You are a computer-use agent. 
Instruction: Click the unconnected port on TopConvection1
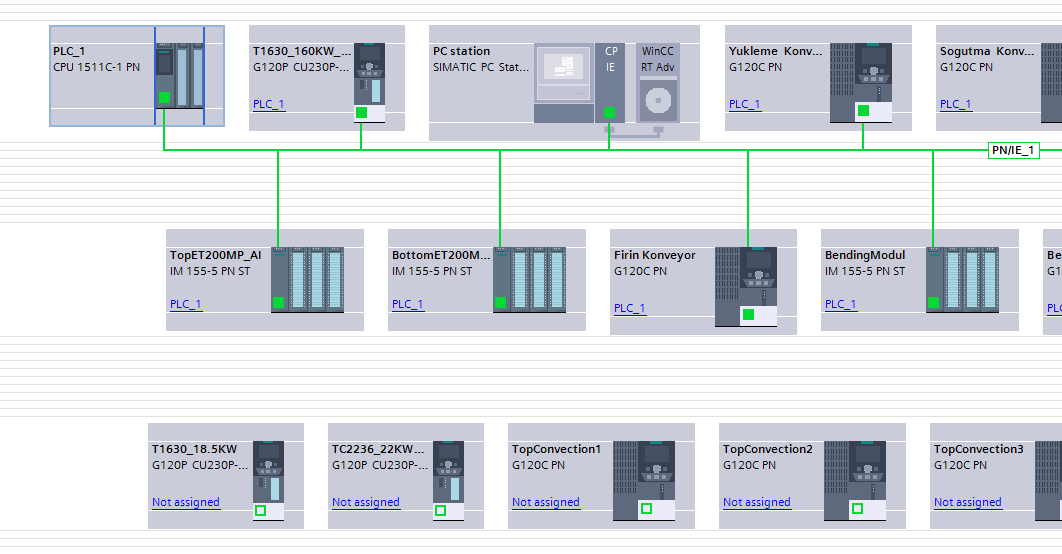pos(646,508)
